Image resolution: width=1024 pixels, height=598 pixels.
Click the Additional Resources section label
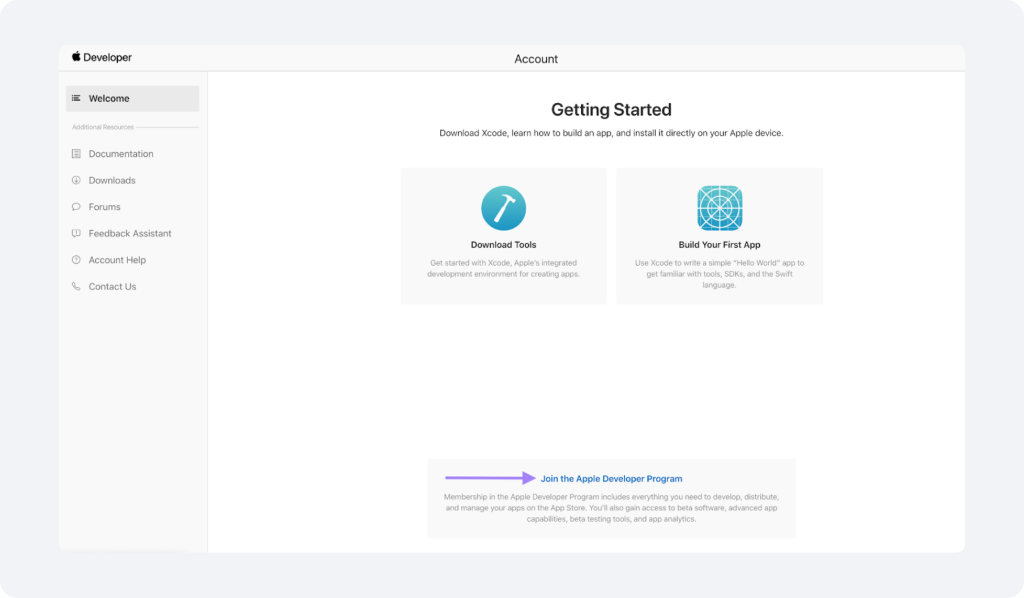(x=103, y=127)
